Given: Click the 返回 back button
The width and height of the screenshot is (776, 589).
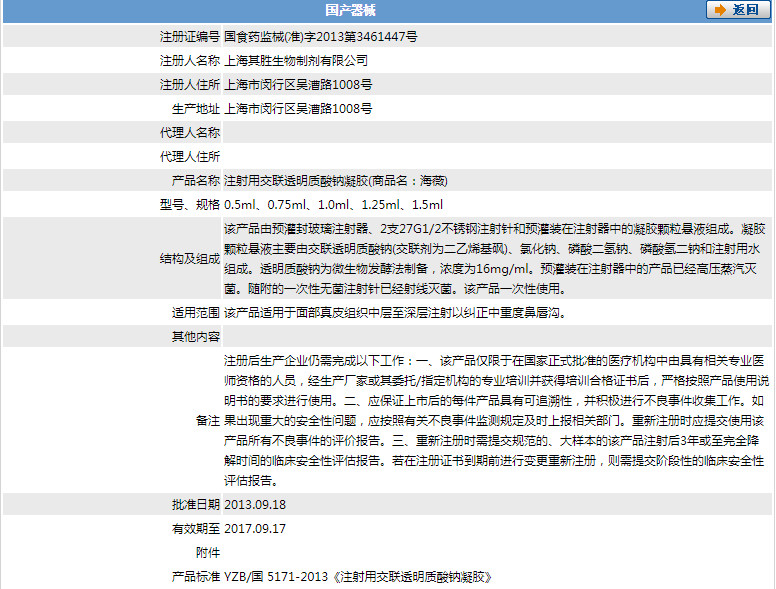Looking at the screenshot, I should click(x=738, y=9).
